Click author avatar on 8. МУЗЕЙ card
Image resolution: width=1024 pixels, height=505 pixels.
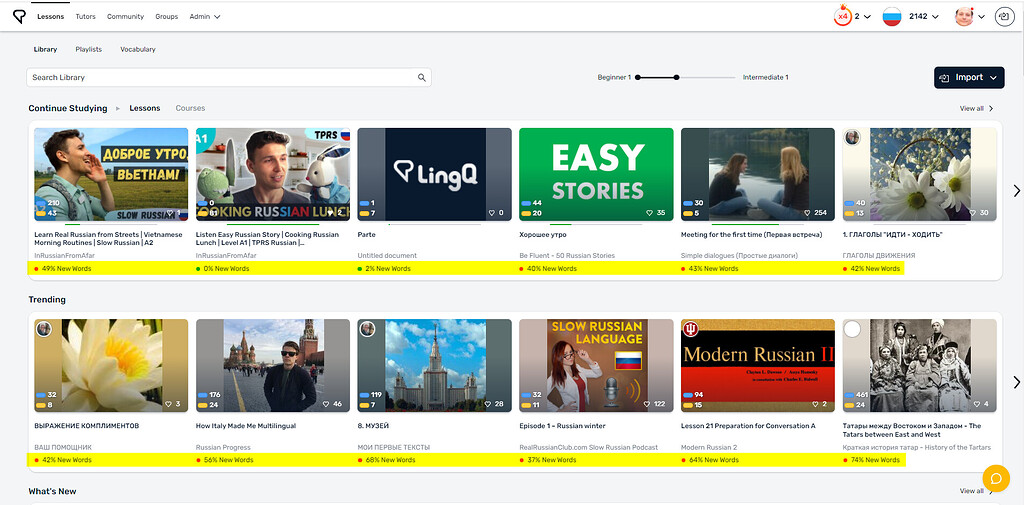click(x=367, y=329)
